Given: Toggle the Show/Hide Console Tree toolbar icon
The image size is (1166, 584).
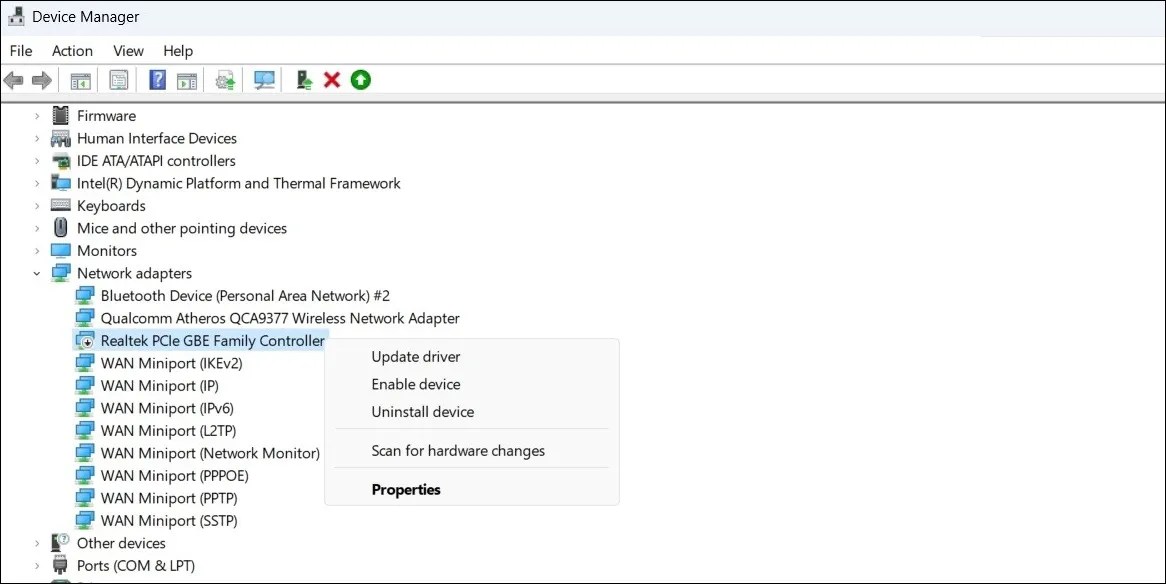Looking at the screenshot, I should pos(80,80).
